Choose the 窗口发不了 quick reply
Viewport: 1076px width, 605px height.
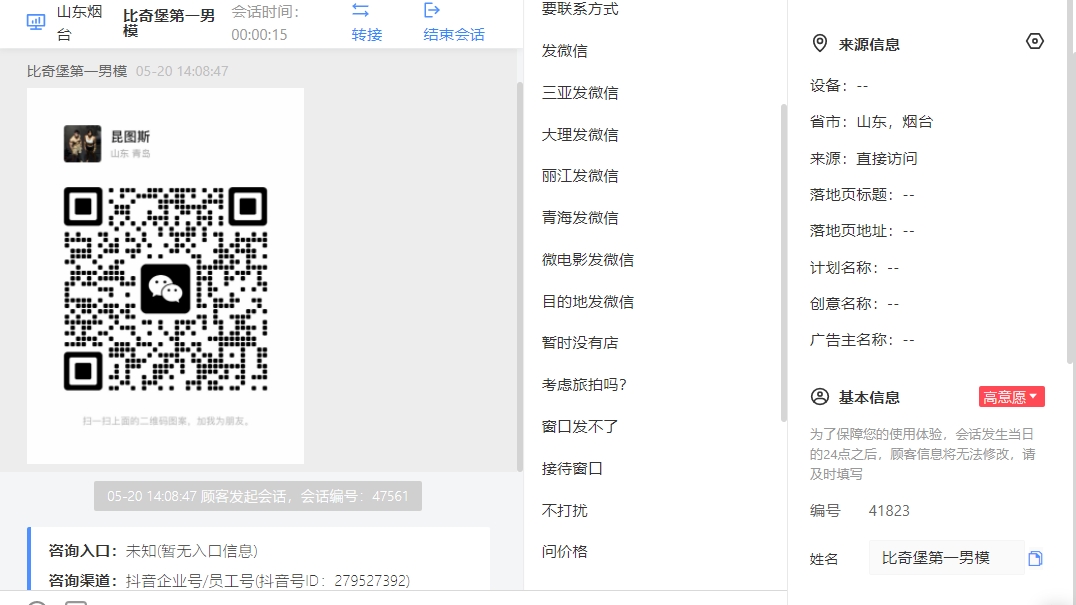580,426
